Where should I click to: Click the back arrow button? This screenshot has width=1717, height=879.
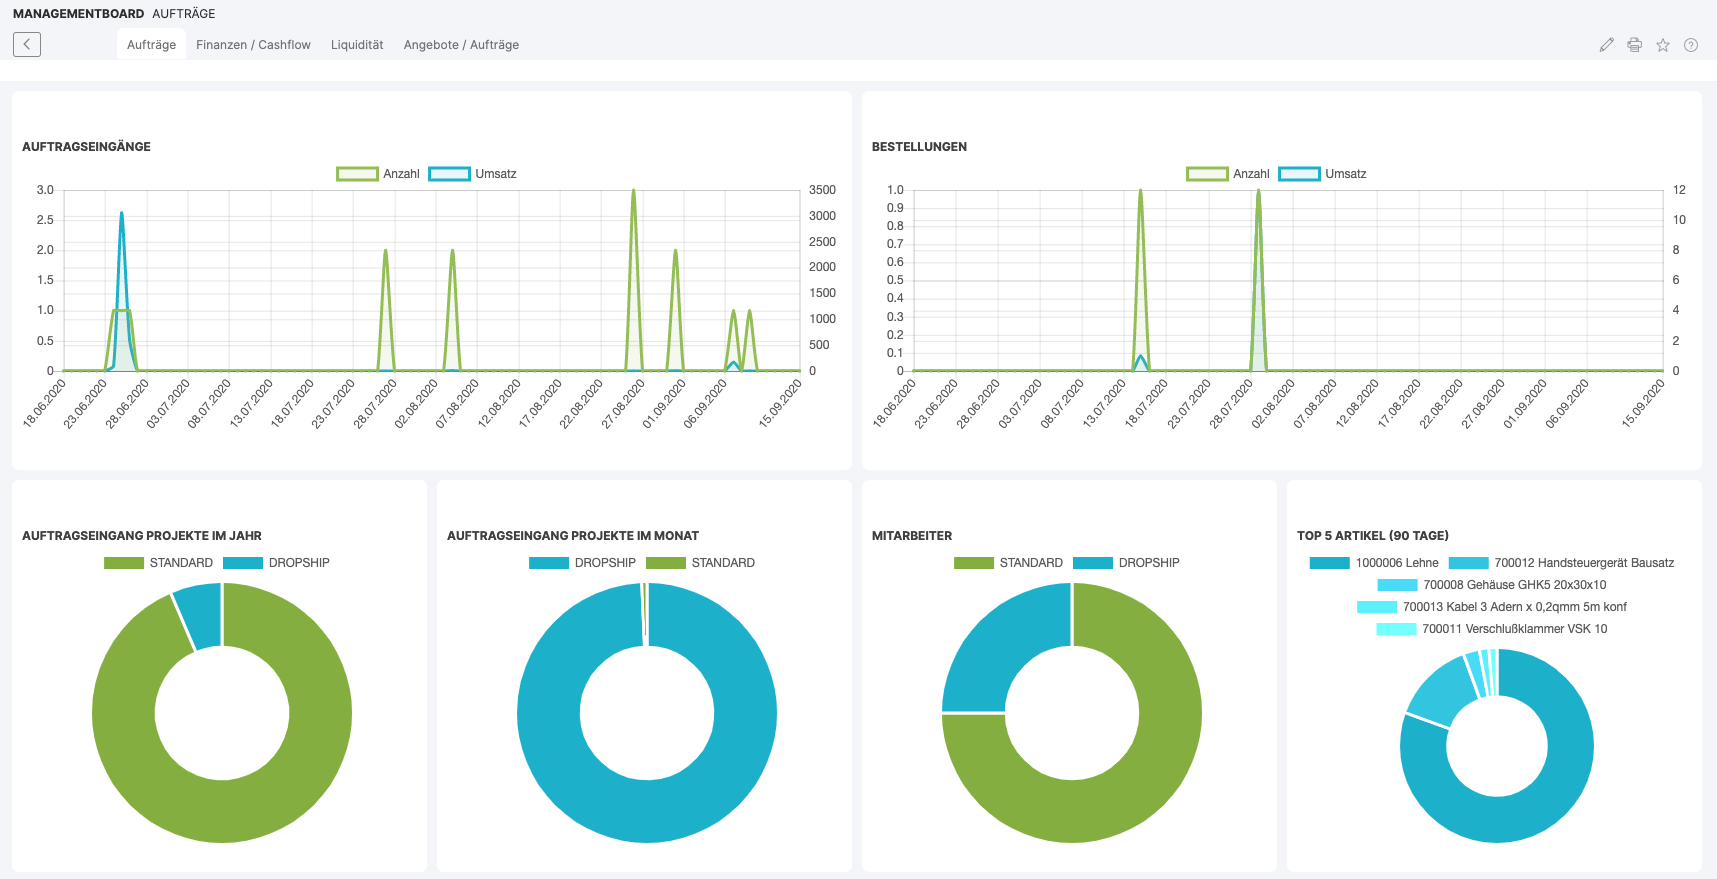(27, 44)
